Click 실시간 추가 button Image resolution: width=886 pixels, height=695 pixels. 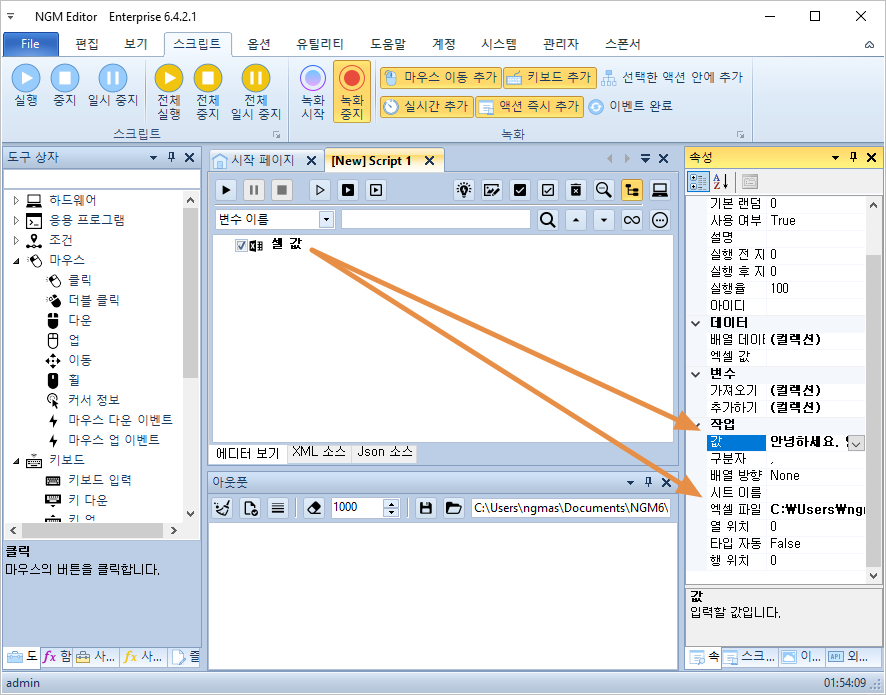[x=426, y=106]
